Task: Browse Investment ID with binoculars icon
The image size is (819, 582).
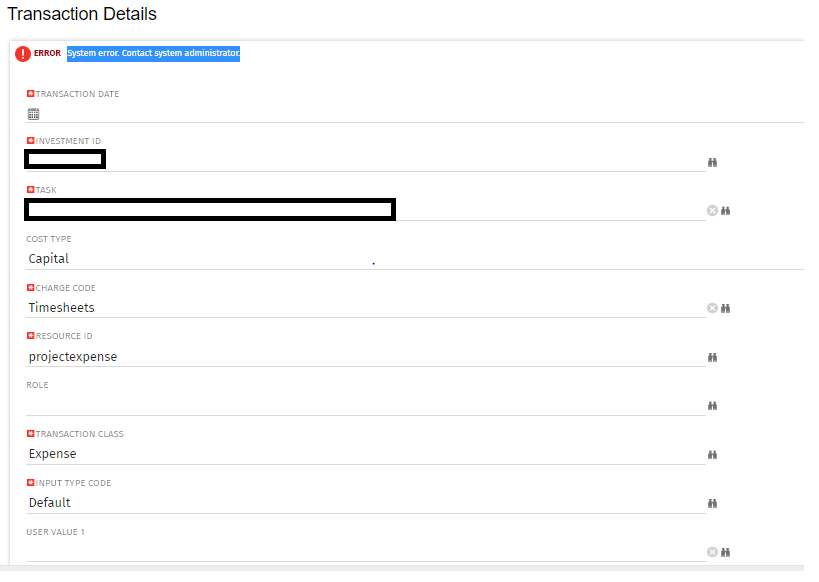Action: 713,162
